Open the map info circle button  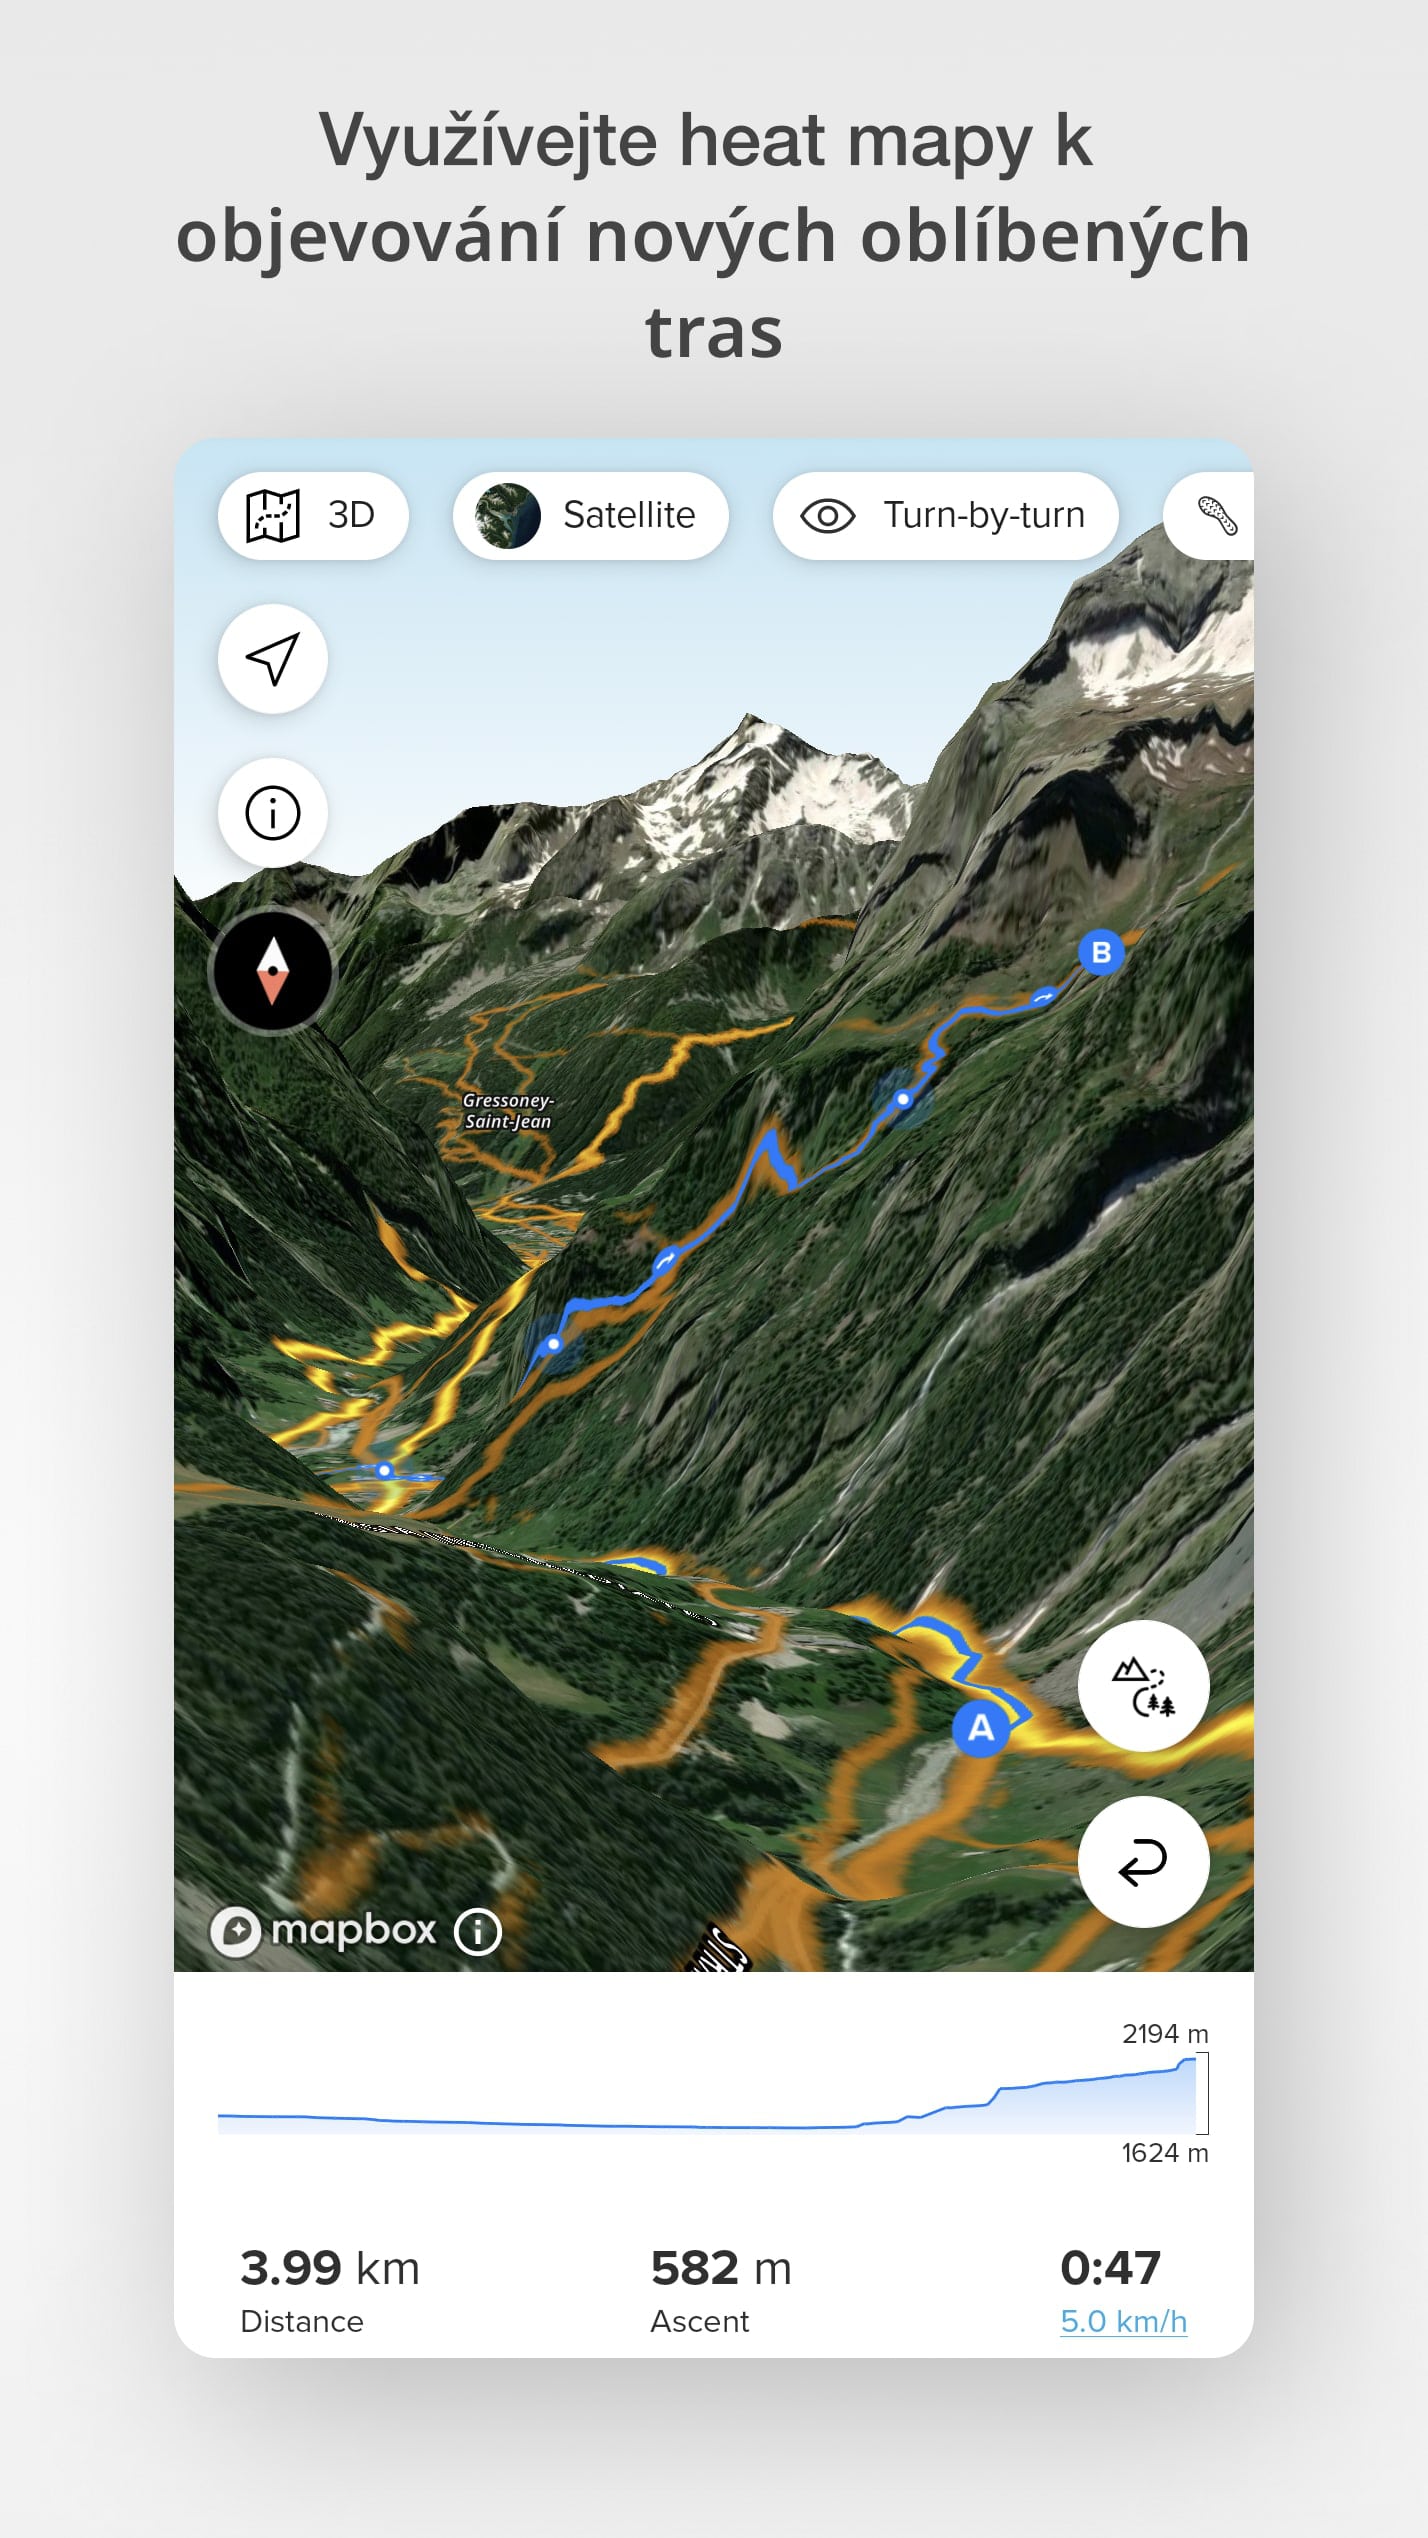pos(273,813)
